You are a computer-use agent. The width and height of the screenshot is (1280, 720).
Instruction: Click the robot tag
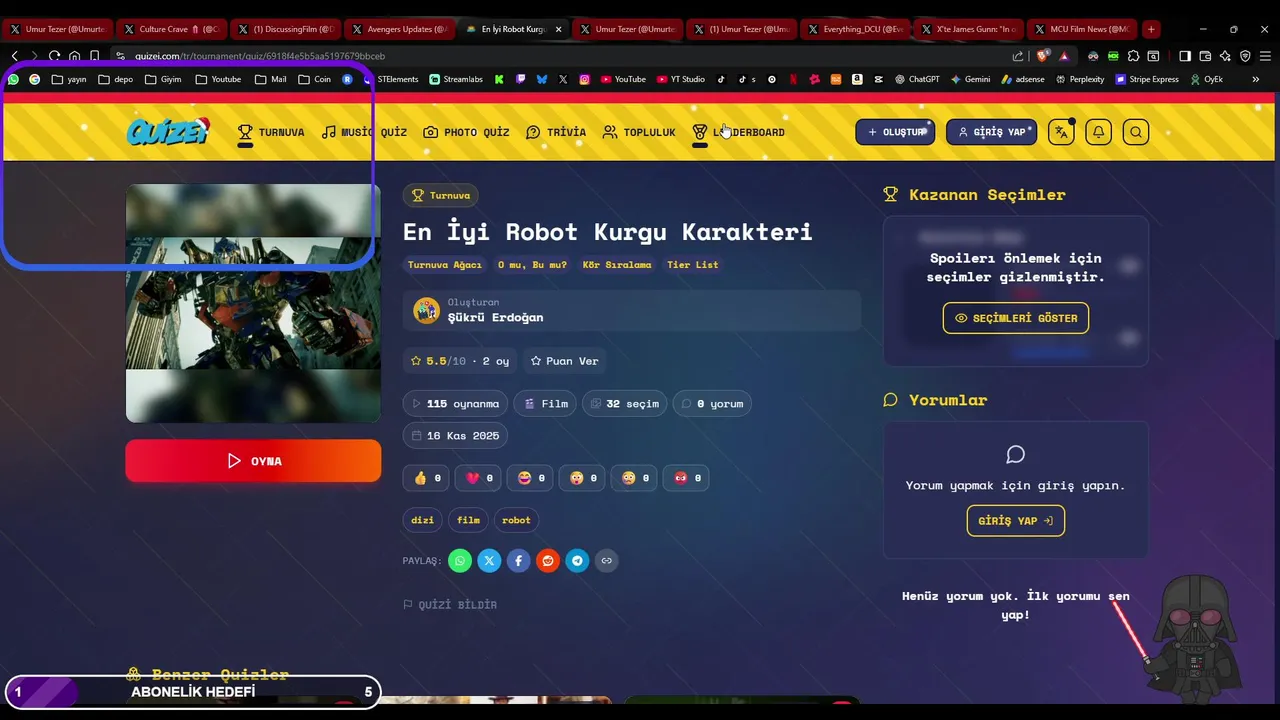(516, 520)
